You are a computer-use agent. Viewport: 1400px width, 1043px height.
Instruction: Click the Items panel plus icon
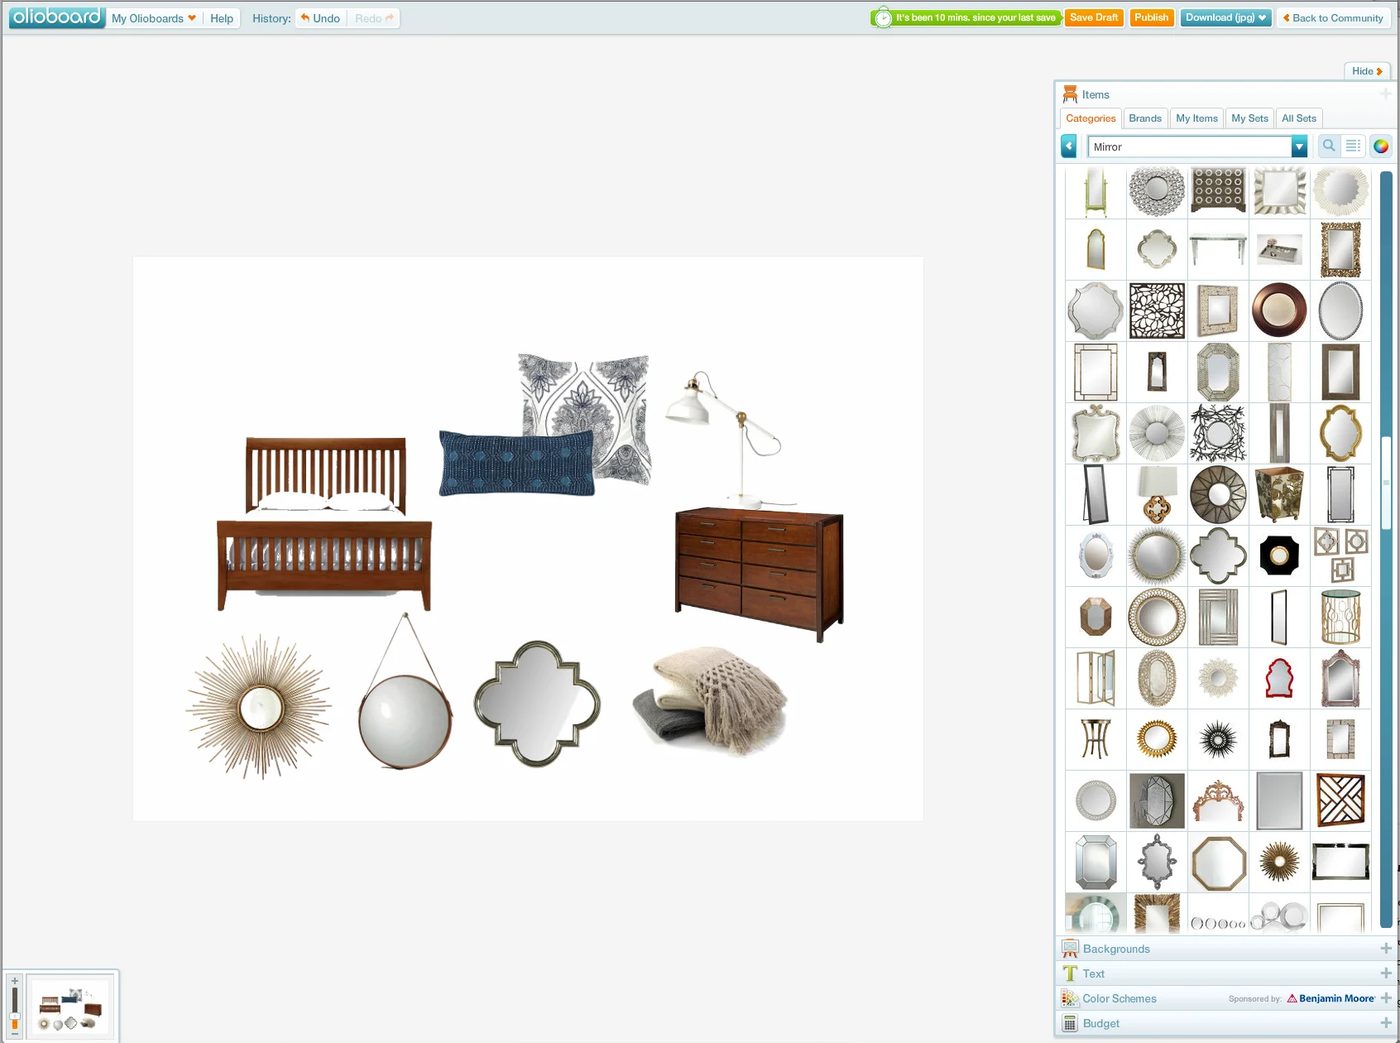click(x=1386, y=94)
